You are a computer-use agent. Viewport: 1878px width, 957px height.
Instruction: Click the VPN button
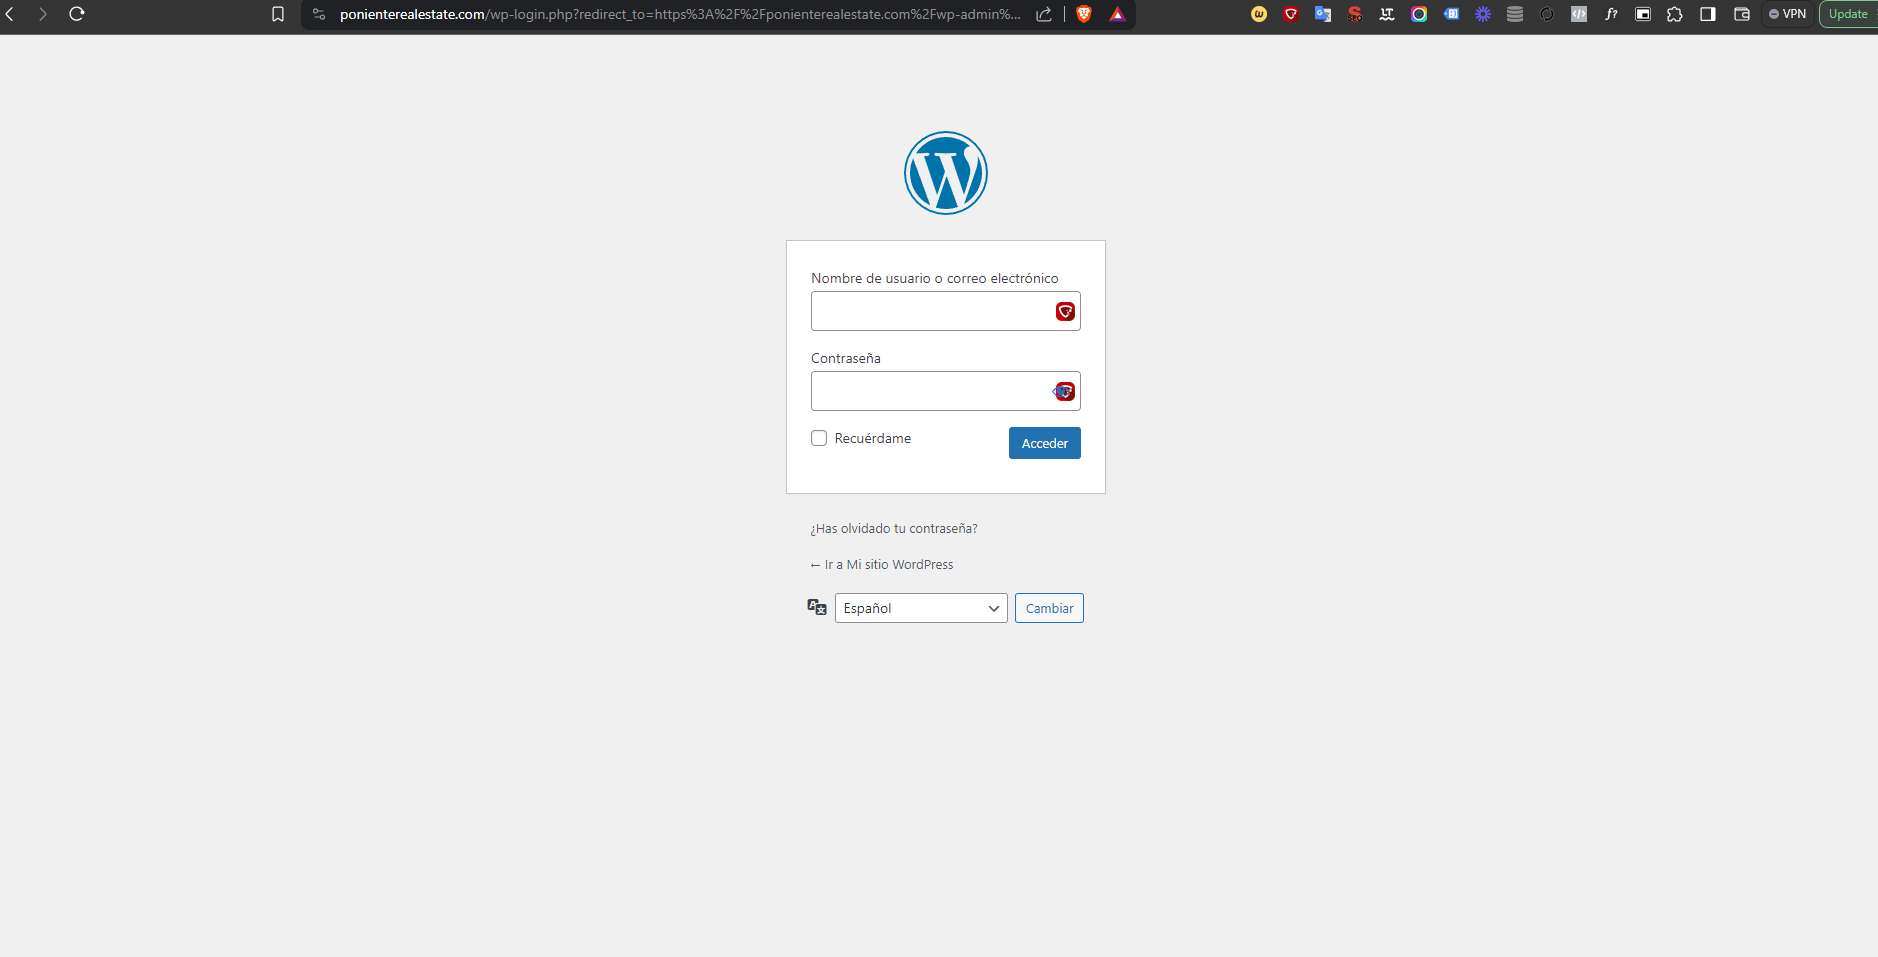1788,14
